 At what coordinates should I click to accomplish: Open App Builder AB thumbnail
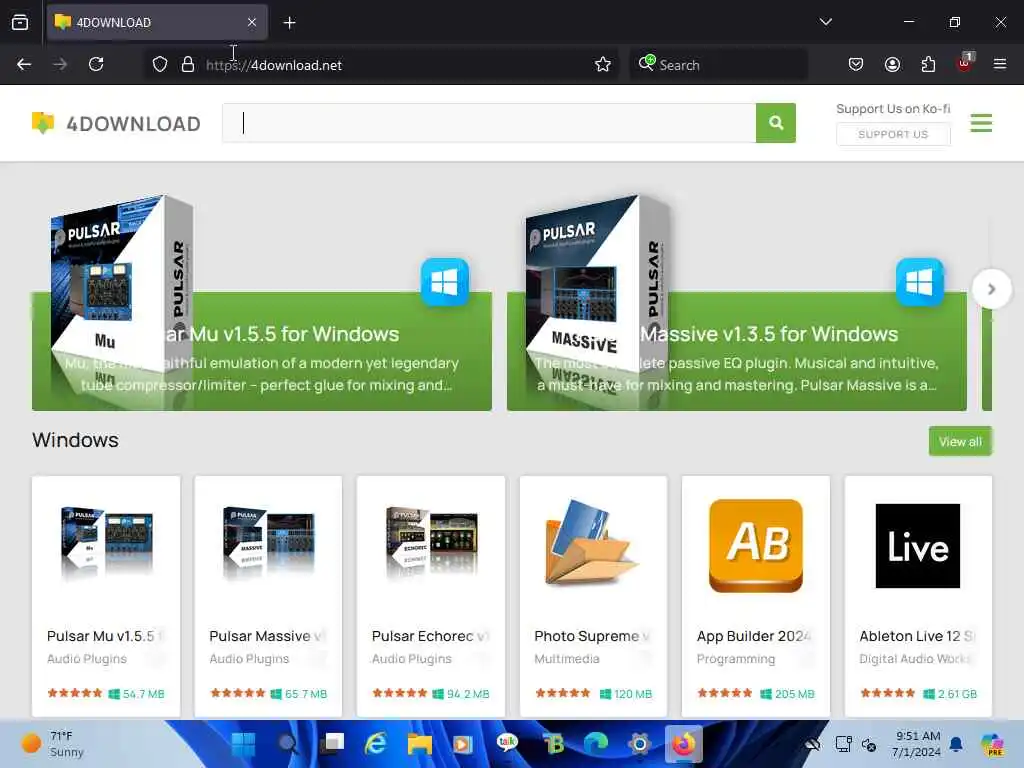point(756,545)
